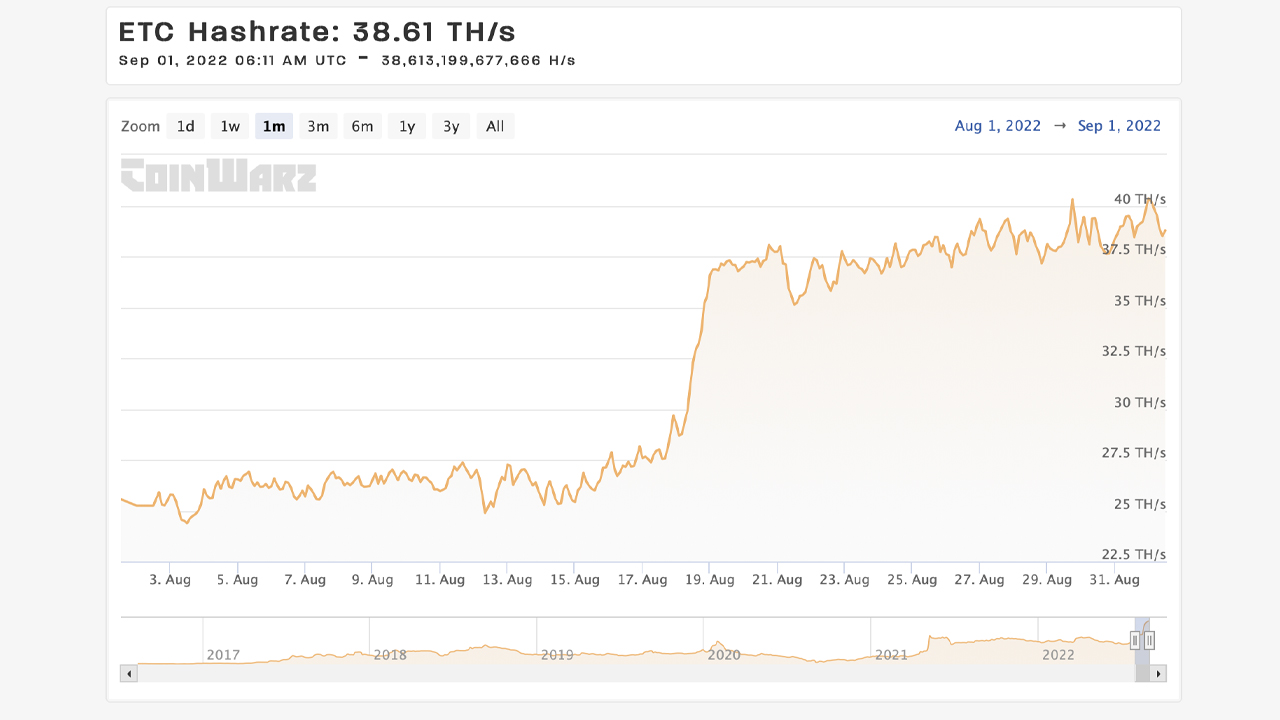Click the 25. Aug x-axis label
Screen dimensions: 1280x720
[911, 580]
